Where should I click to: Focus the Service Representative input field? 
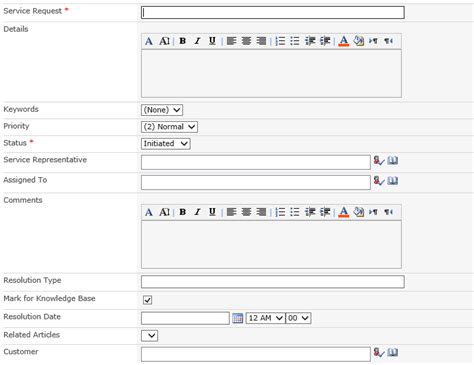pos(256,162)
